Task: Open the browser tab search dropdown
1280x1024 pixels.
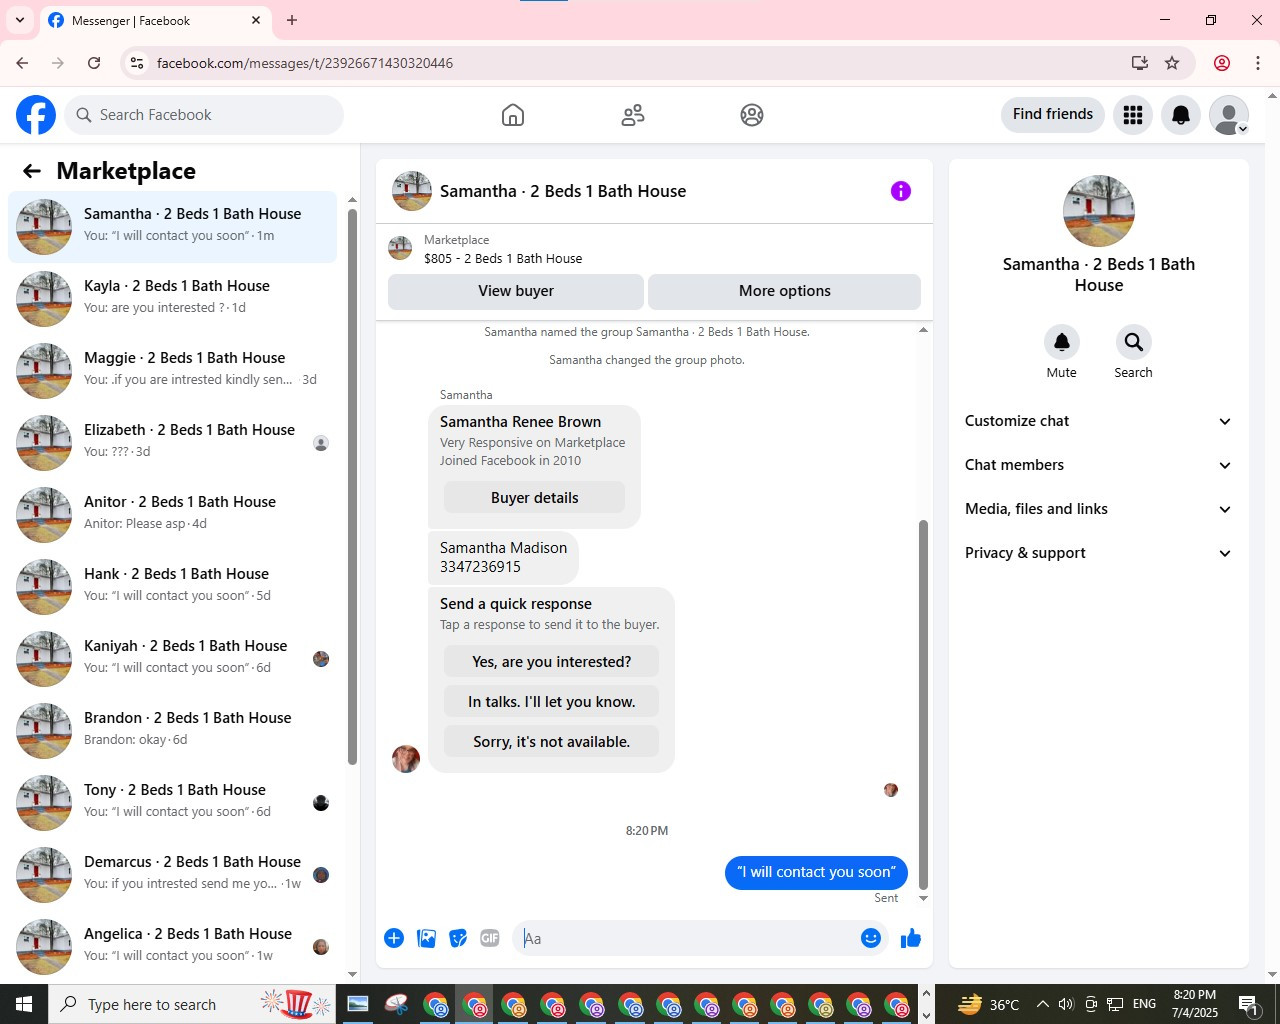Action: point(20,20)
